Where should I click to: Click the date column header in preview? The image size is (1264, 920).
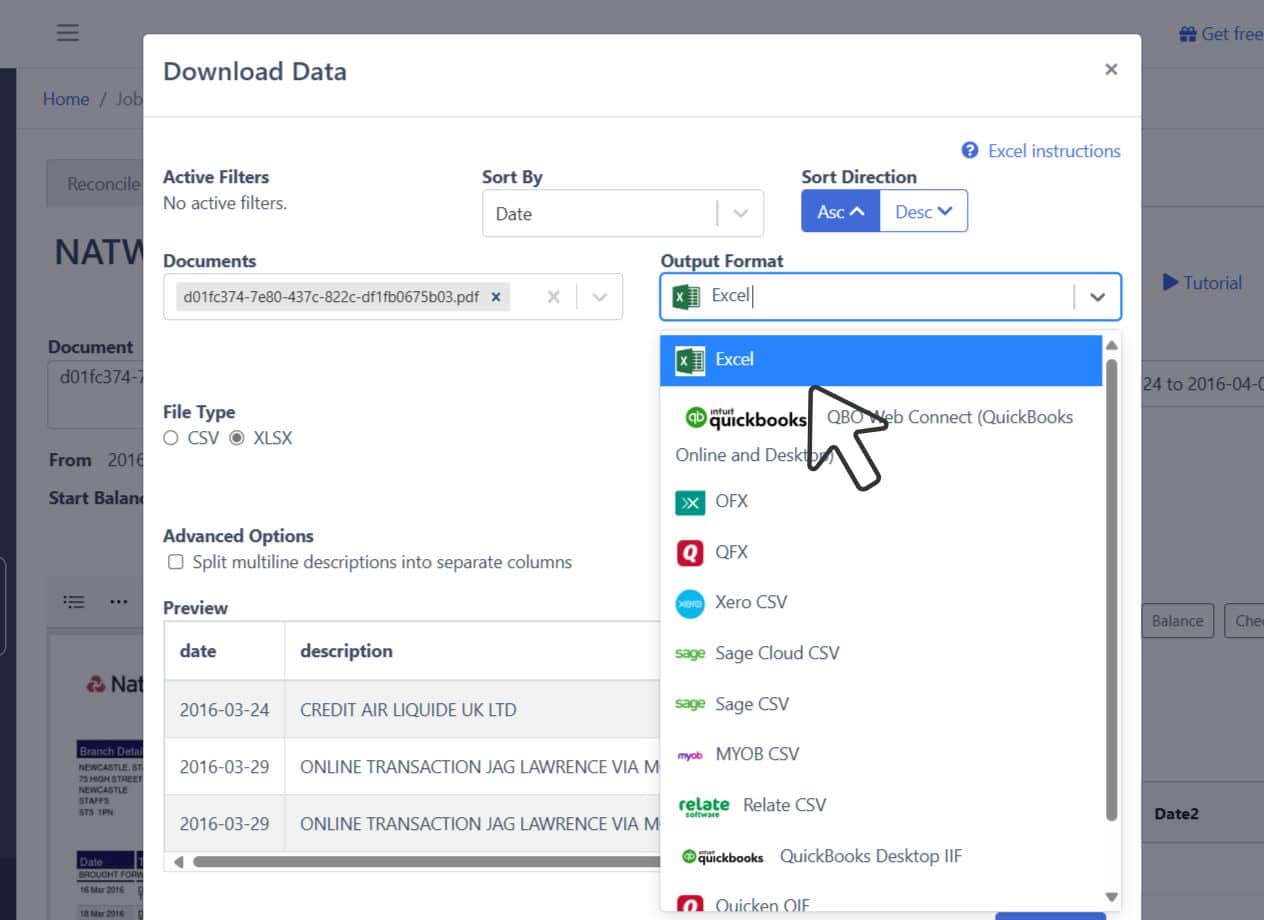pyautogui.click(x=224, y=651)
